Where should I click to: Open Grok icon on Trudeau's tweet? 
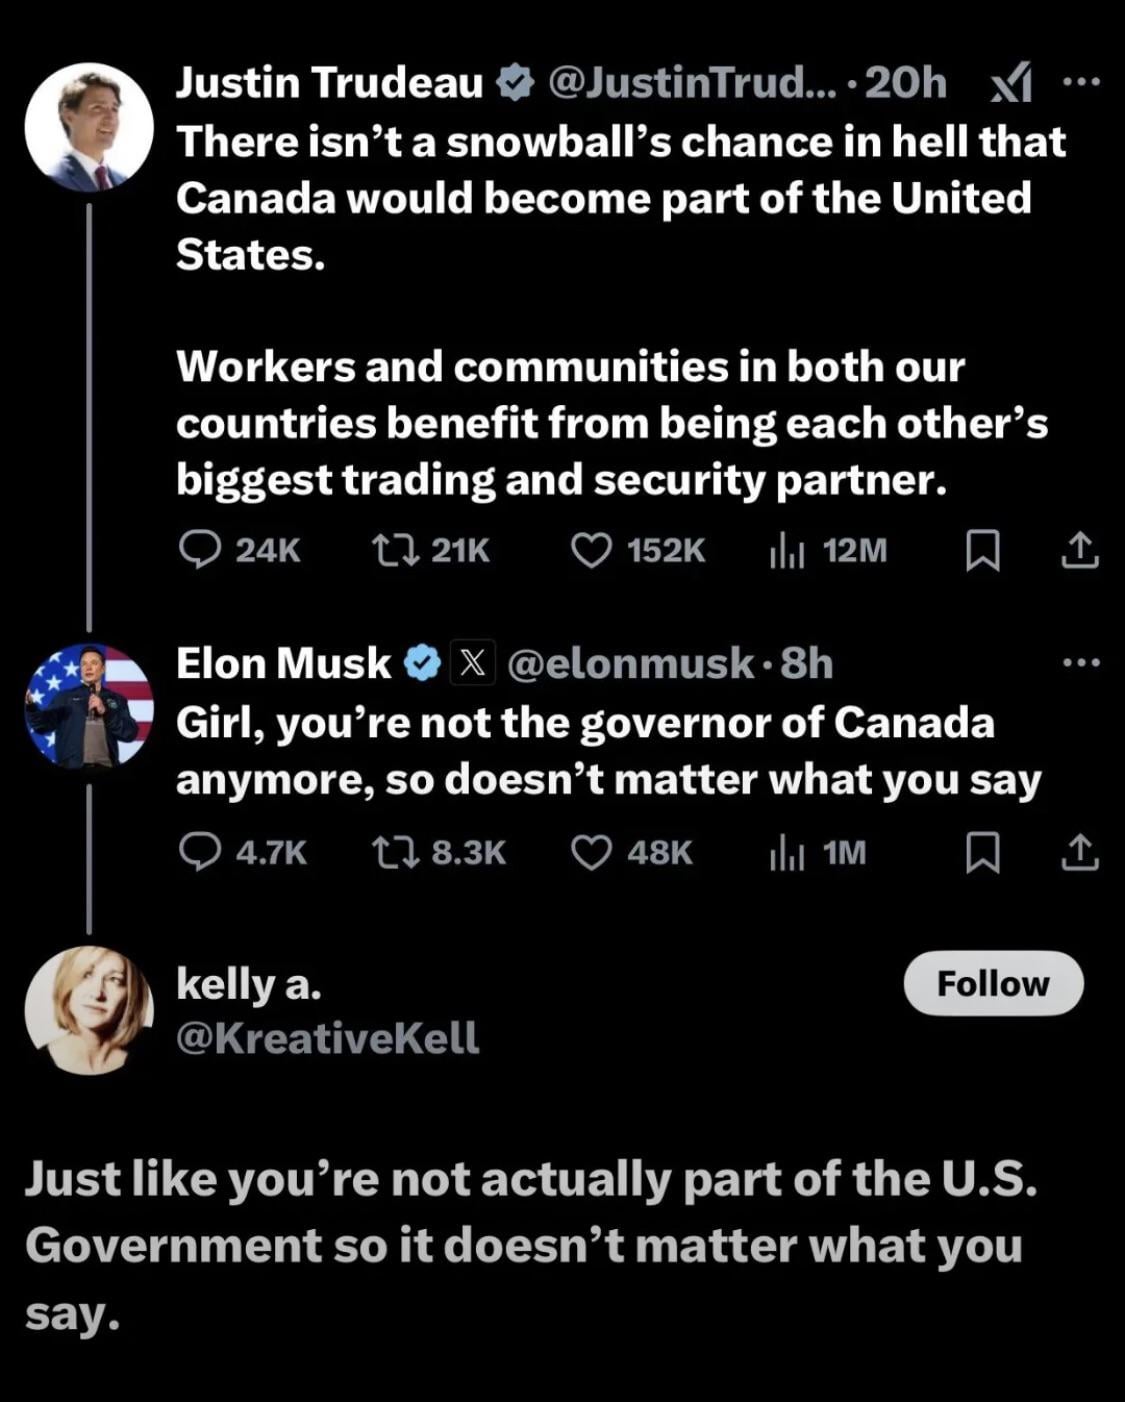1010,84
